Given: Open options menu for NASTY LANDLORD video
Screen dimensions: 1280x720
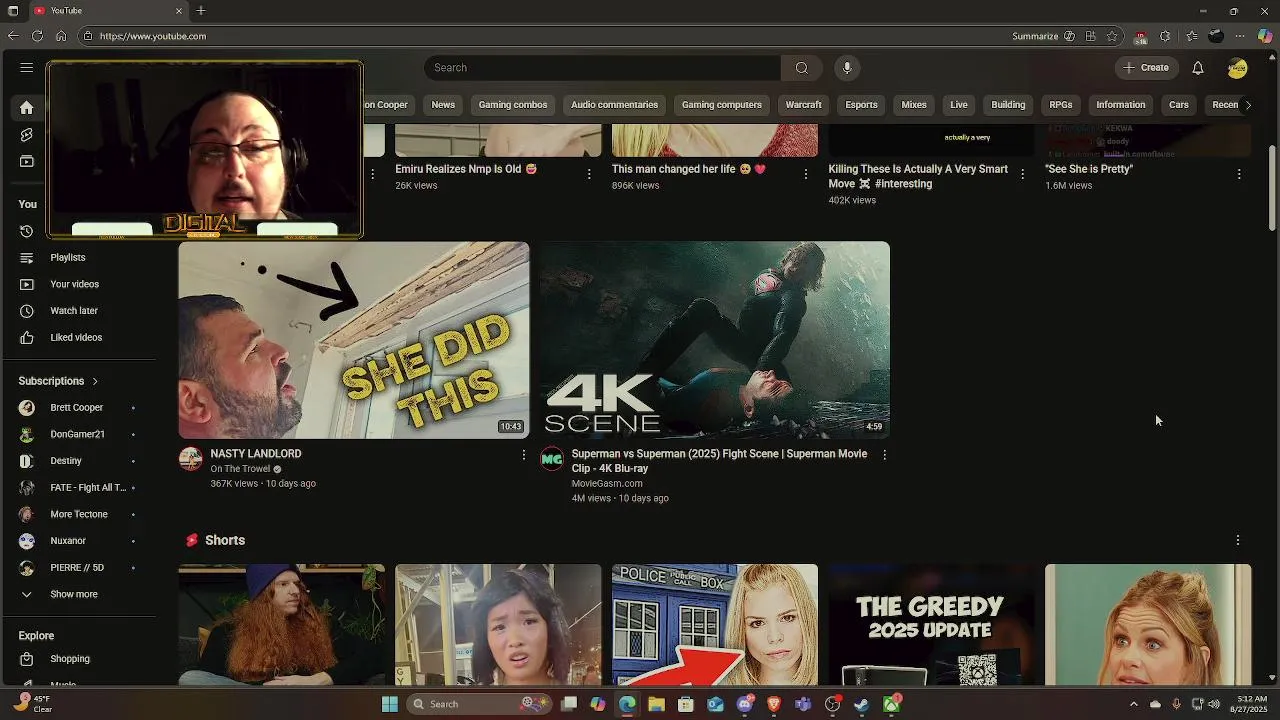Looking at the screenshot, I should tap(523, 455).
